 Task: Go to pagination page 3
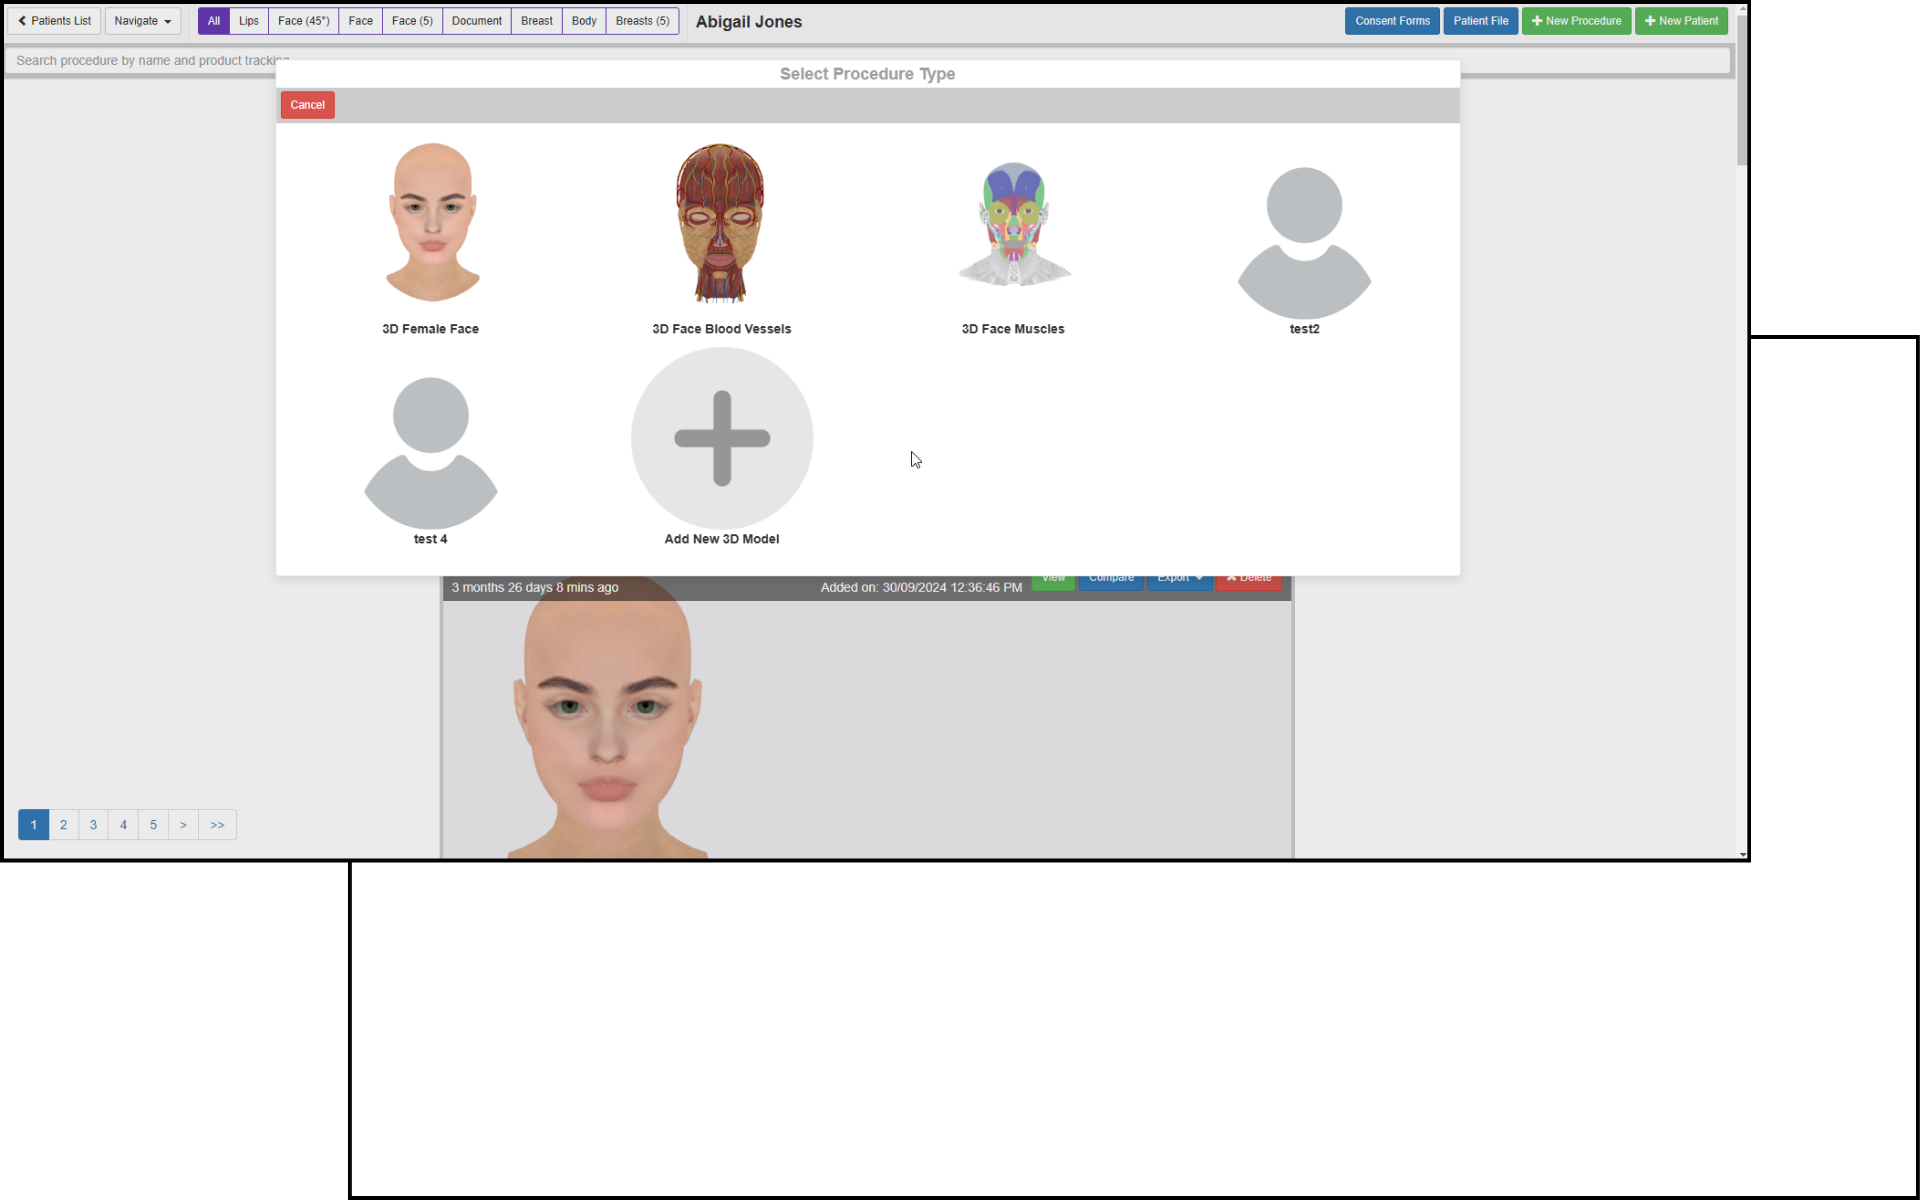[93, 825]
